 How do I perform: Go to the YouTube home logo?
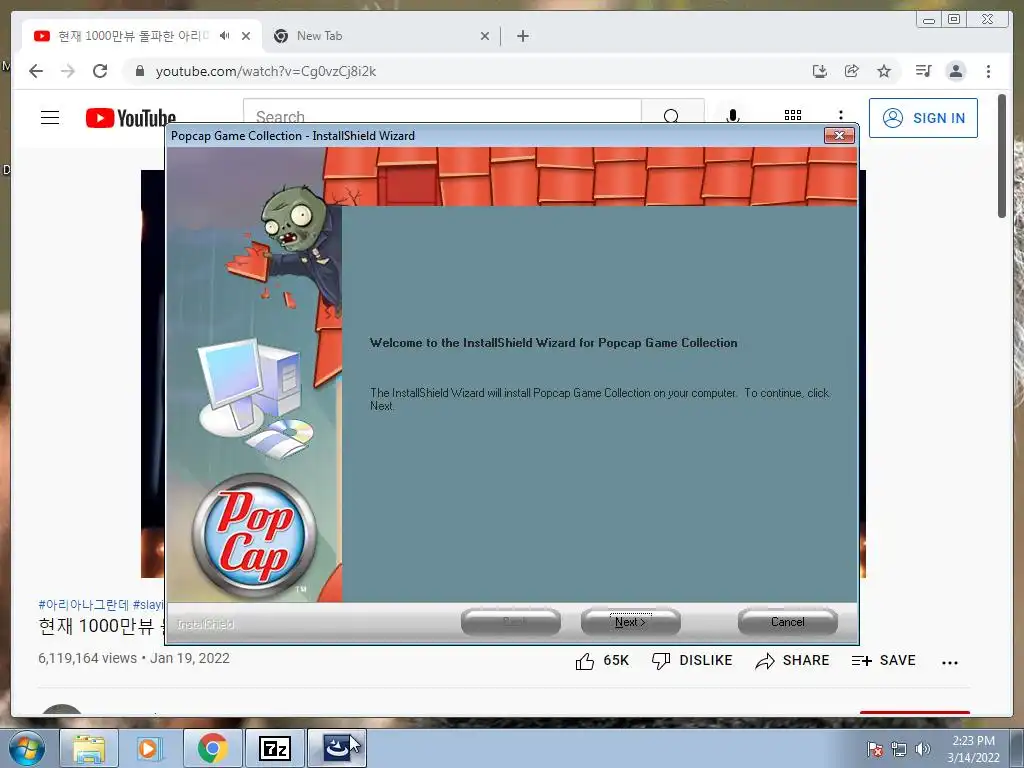pyautogui.click(x=131, y=118)
